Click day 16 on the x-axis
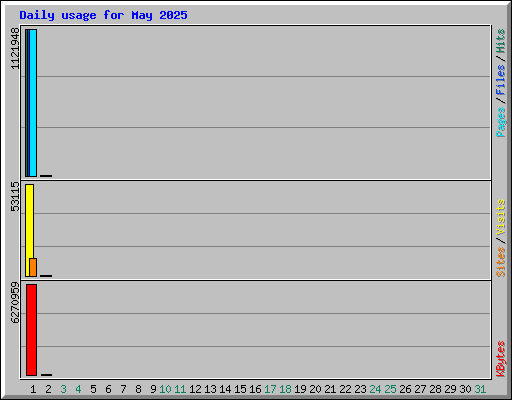This screenshot has height=400, width=512. coord(255,389)
